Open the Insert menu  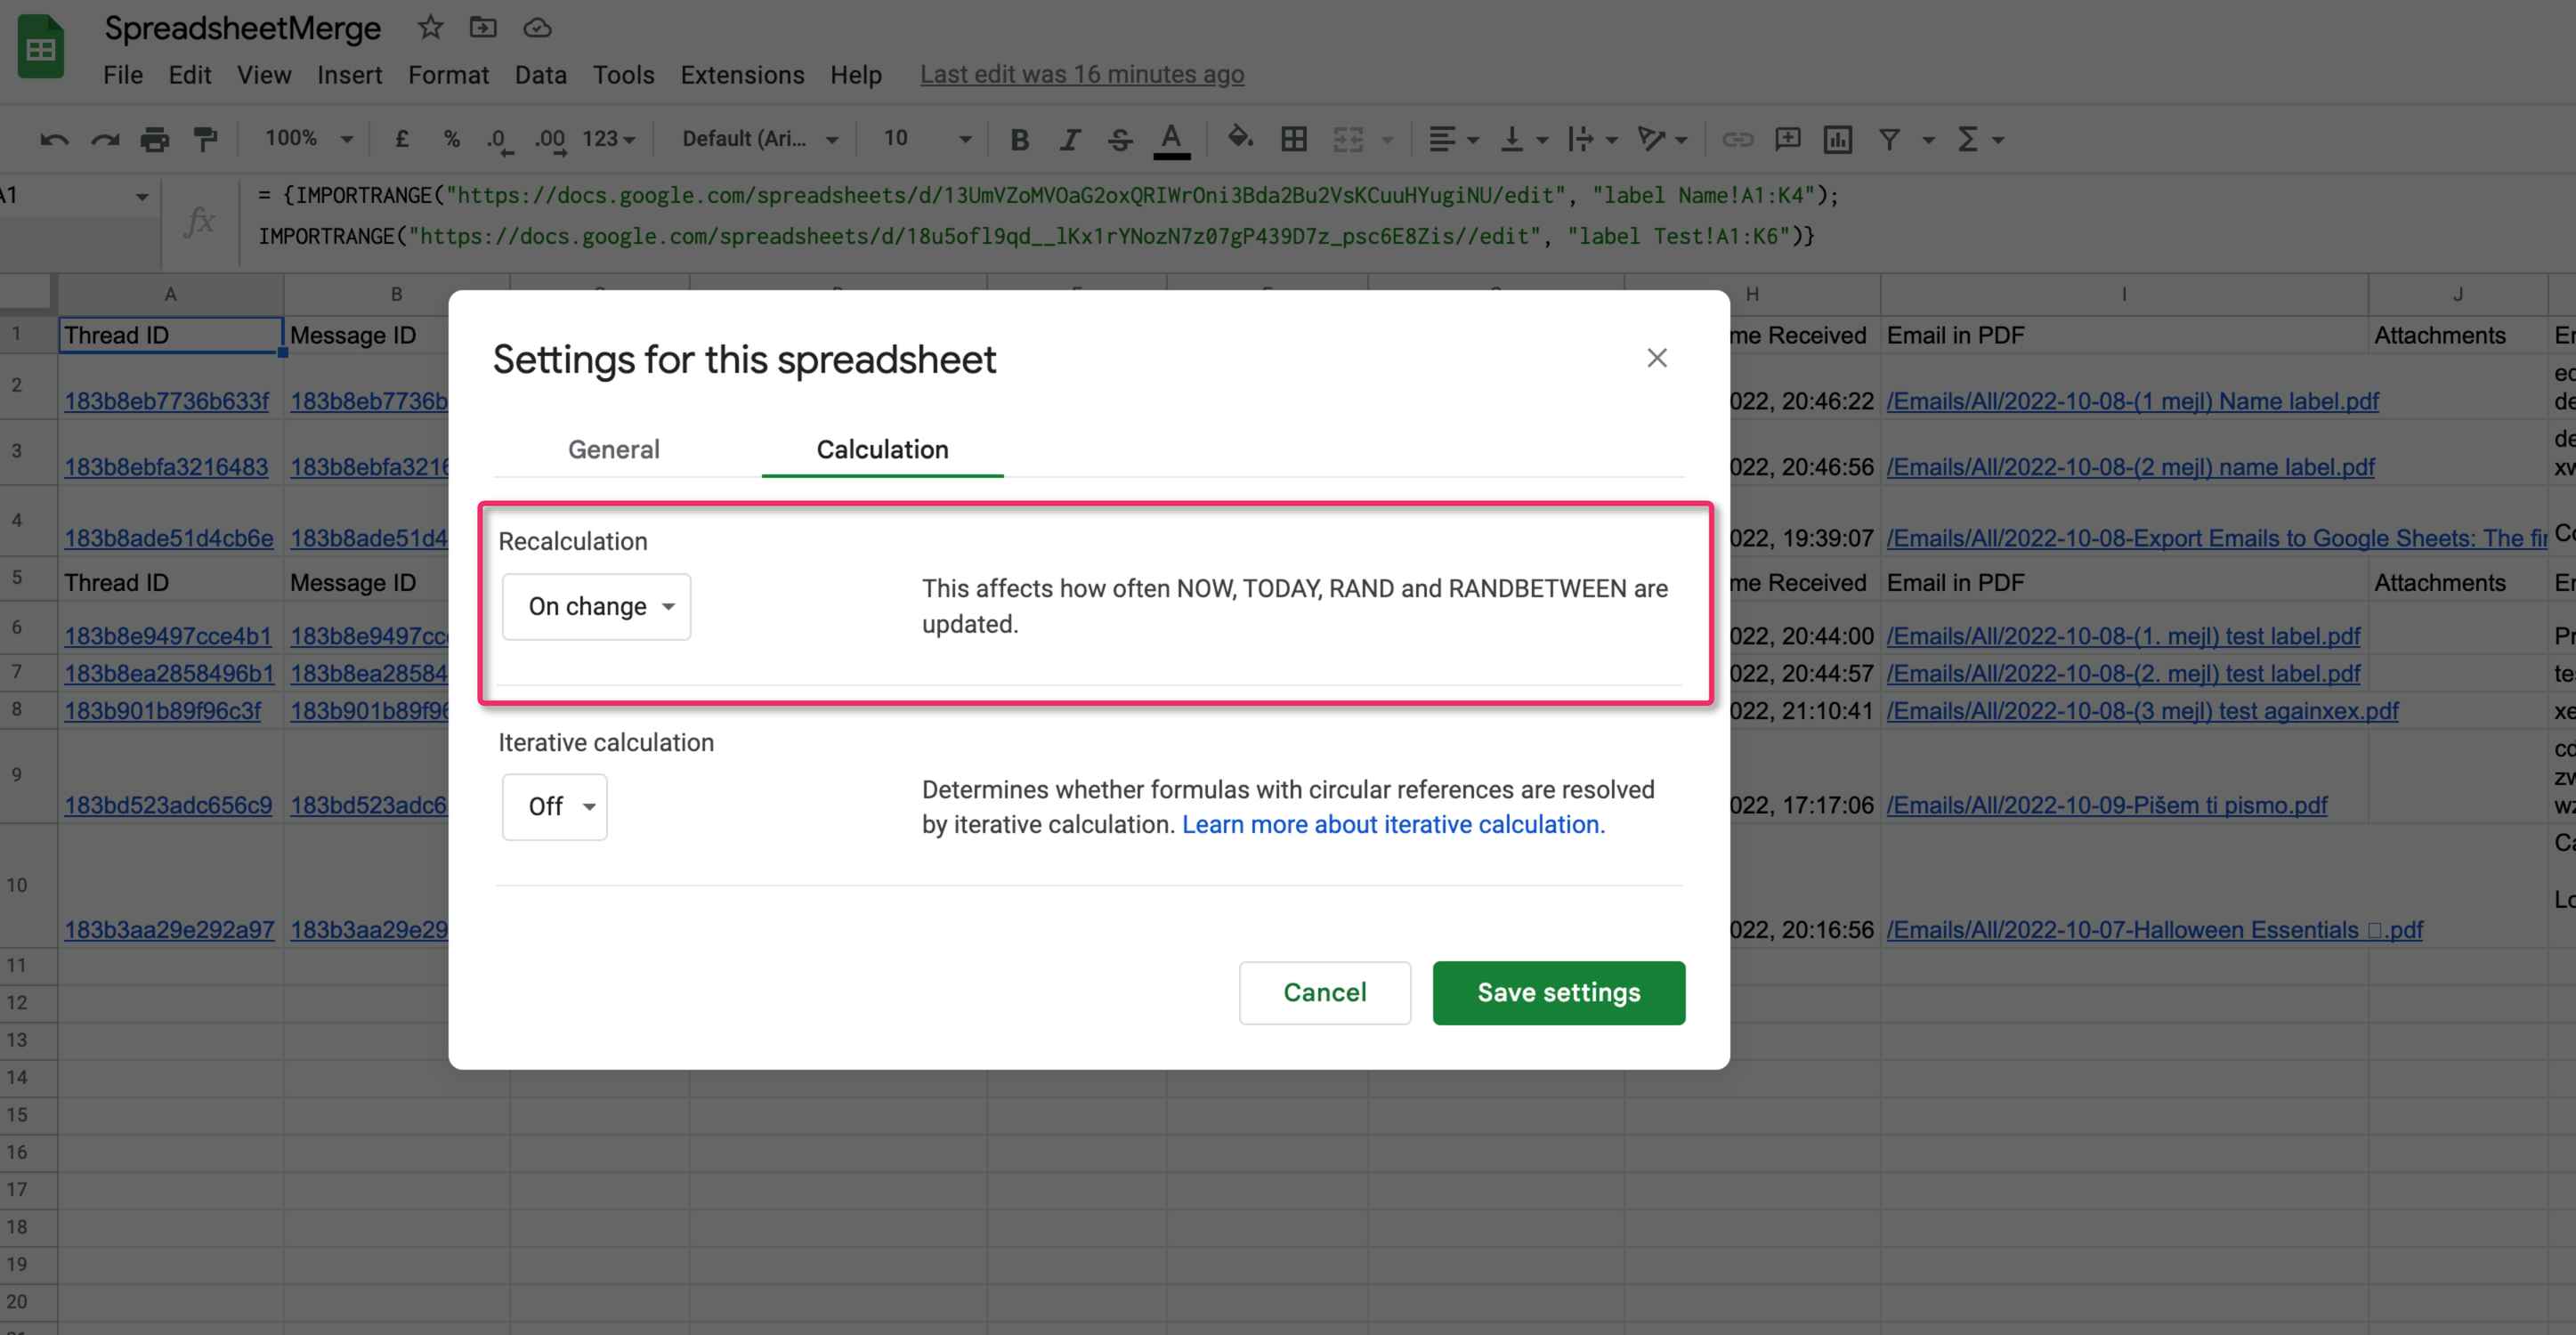[x=350, y=75]
